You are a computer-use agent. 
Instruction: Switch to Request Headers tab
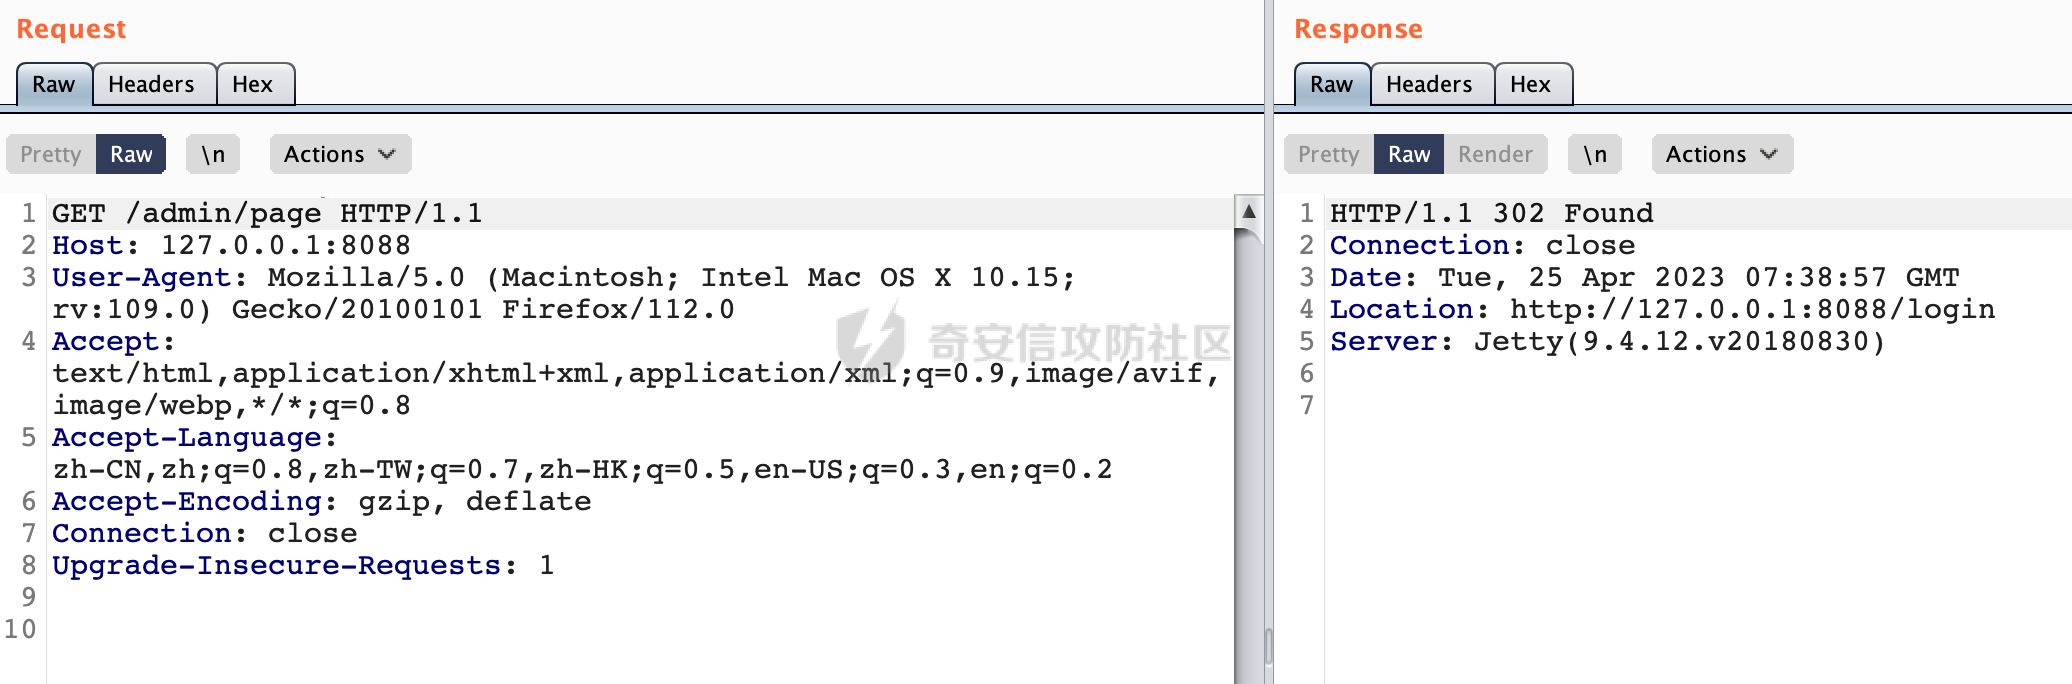[x=152, y=85]
